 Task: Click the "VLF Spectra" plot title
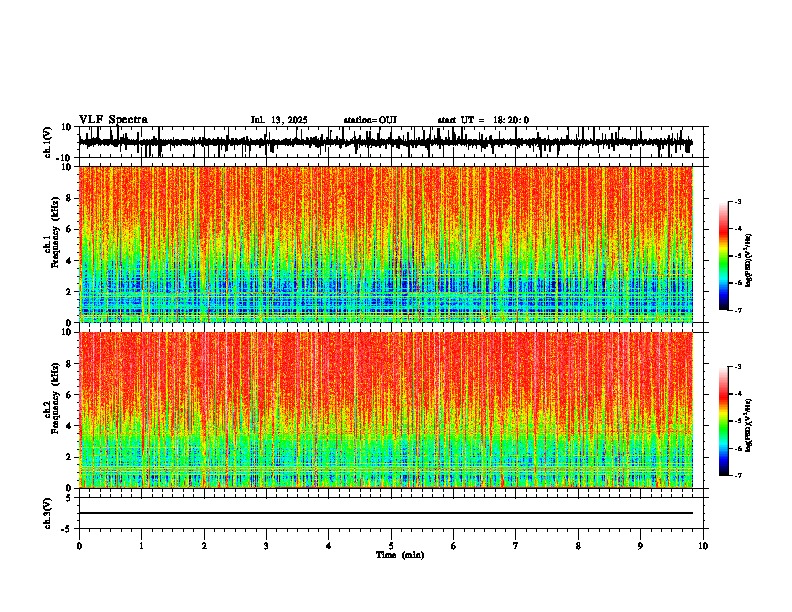(x=113, y=120)
